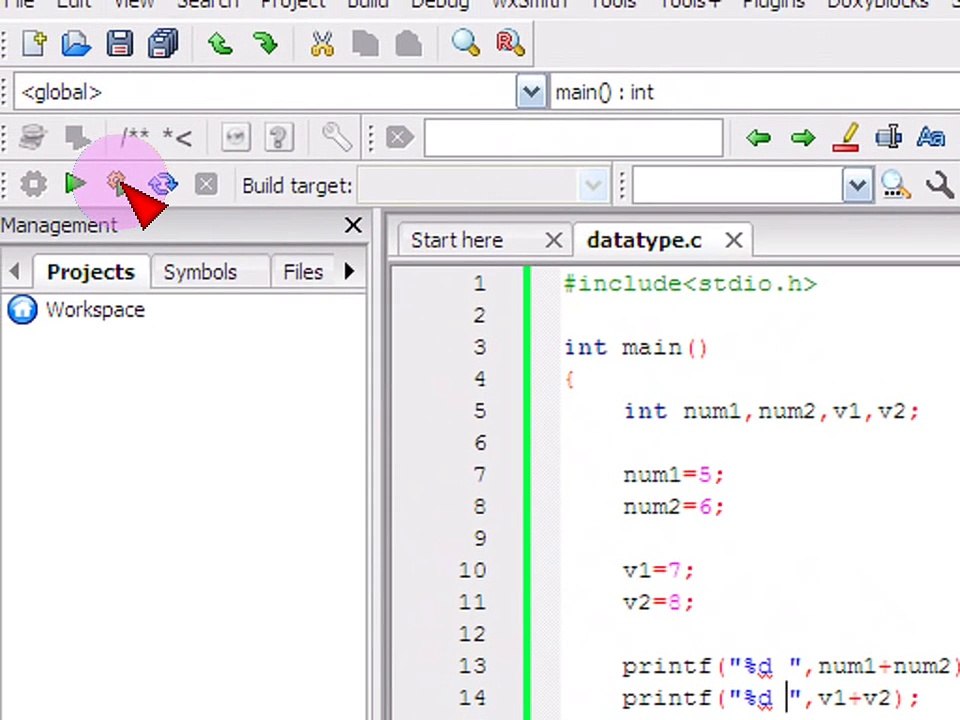Toggle the highlight marker icon
This screenshot has height=720, width=960.
click(846, 137)
